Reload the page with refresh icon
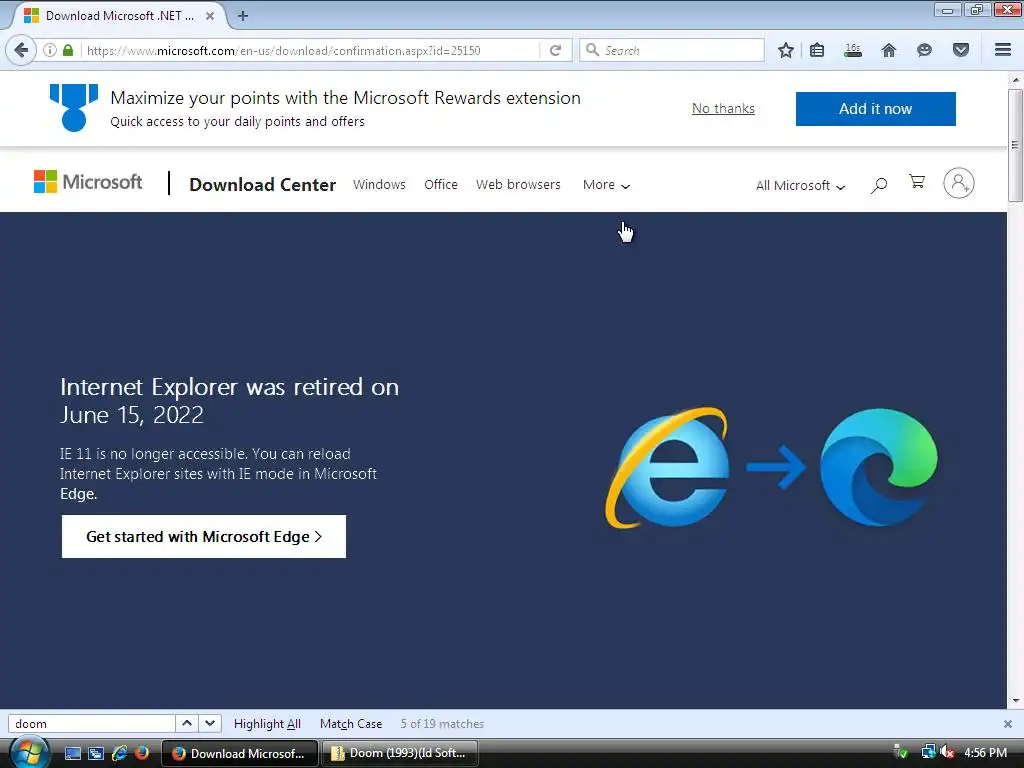The width and height of the screenshot is (1024, 768). tap(555, 50)
